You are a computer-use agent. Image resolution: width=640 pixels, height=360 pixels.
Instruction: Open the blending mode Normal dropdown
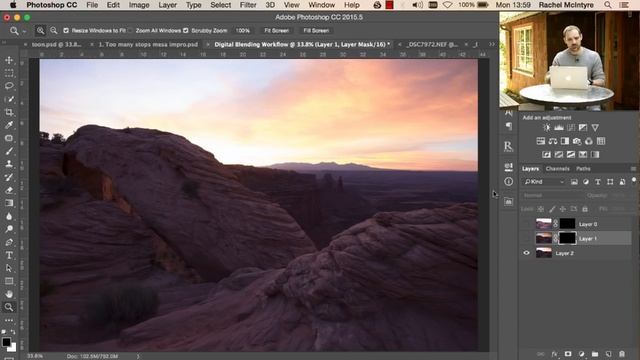point(551,196)
